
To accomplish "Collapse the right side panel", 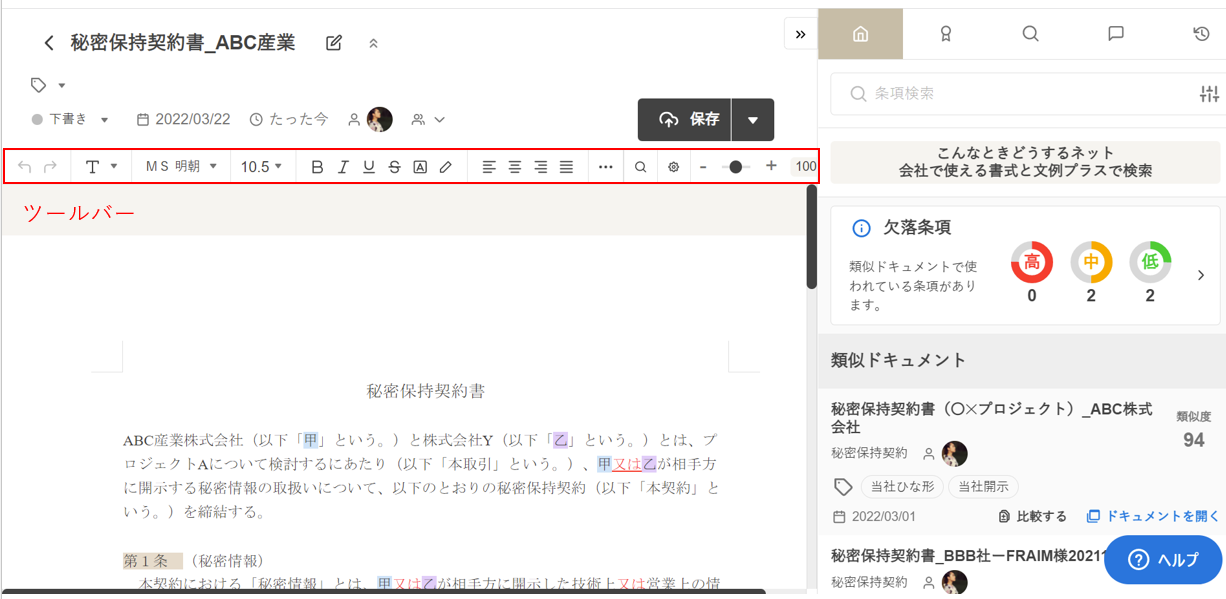I will point(800,34).
